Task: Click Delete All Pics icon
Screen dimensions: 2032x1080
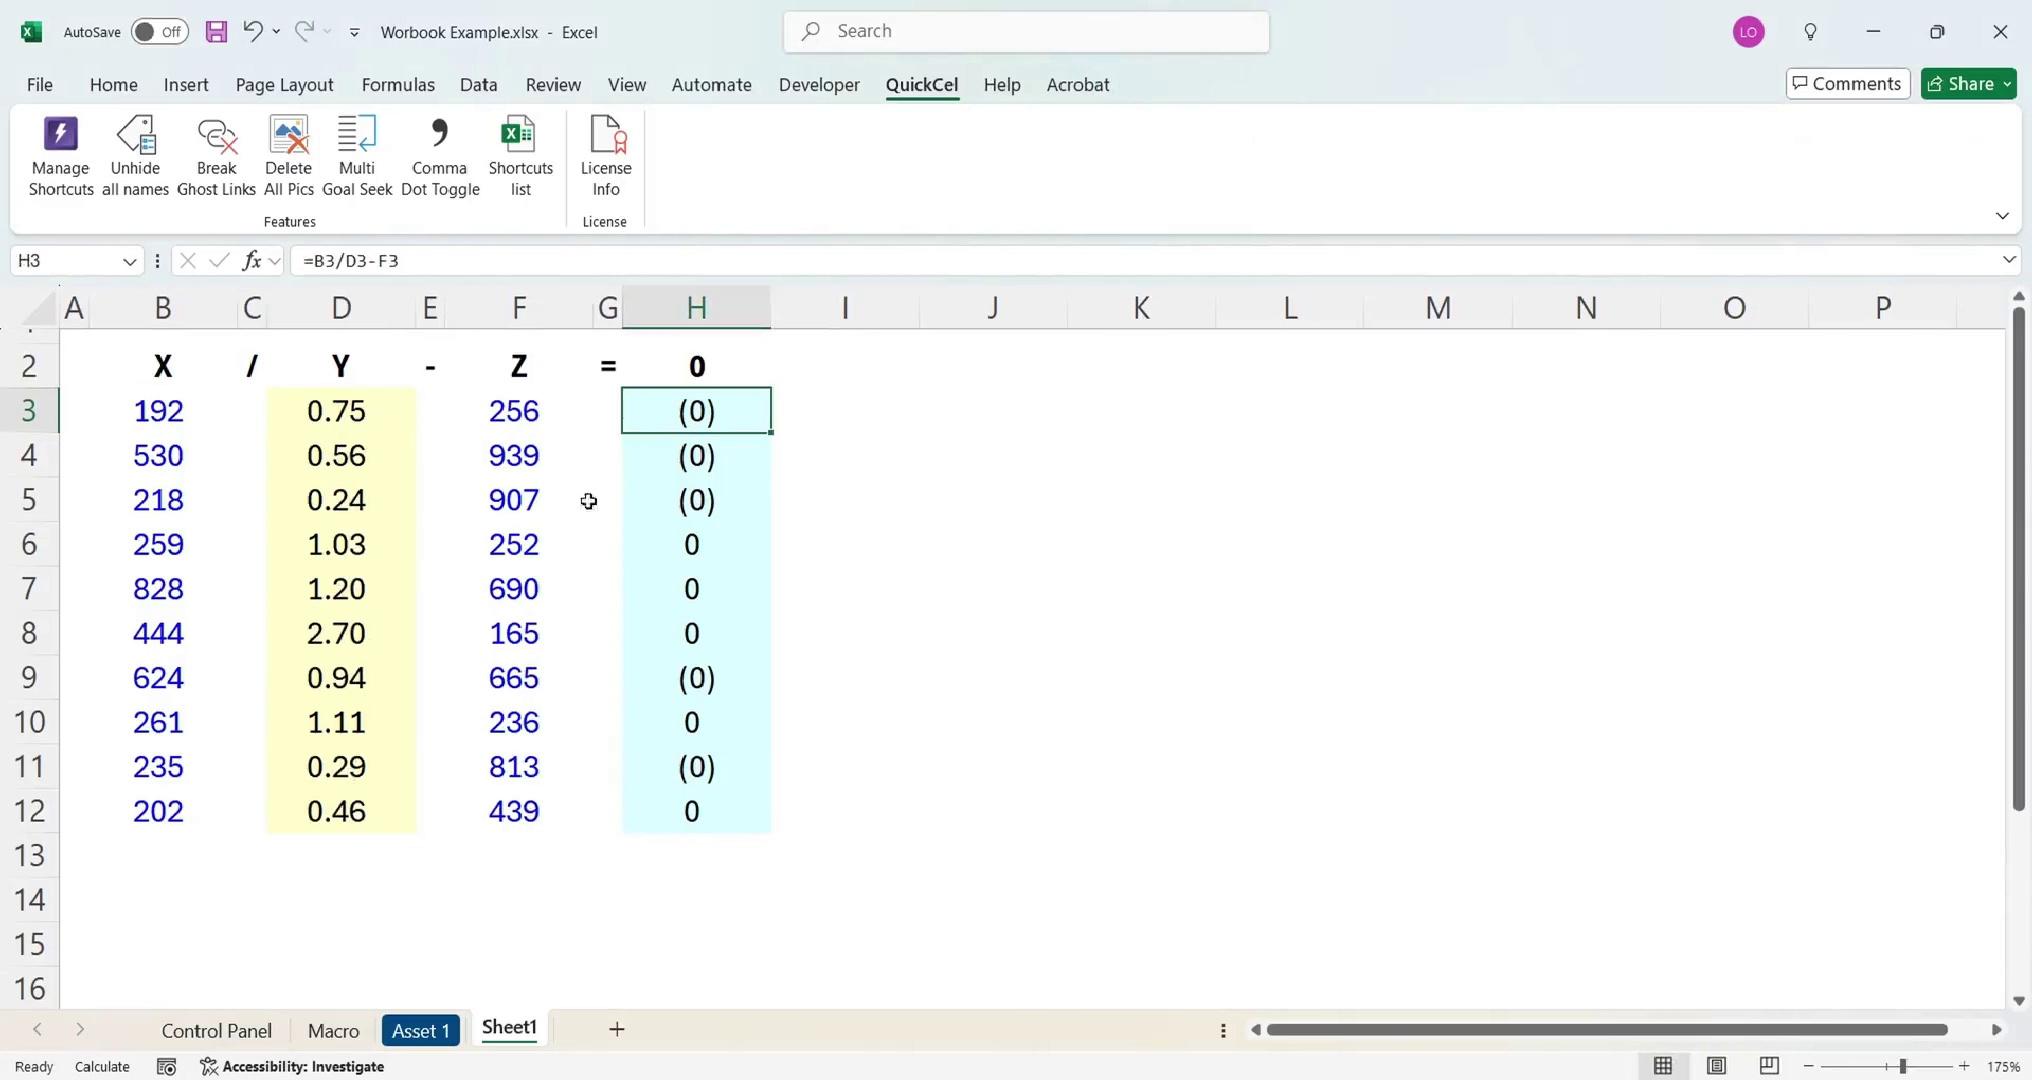Action: [288, 155]
